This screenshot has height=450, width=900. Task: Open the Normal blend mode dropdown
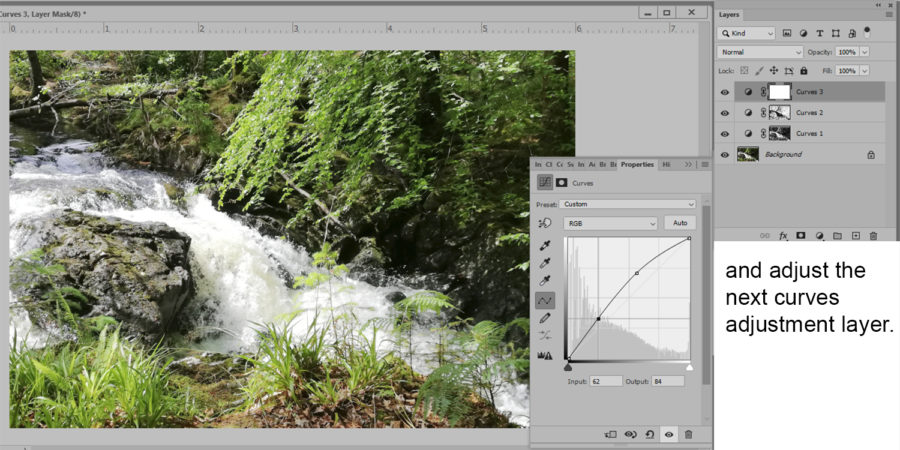coord(760,51)
